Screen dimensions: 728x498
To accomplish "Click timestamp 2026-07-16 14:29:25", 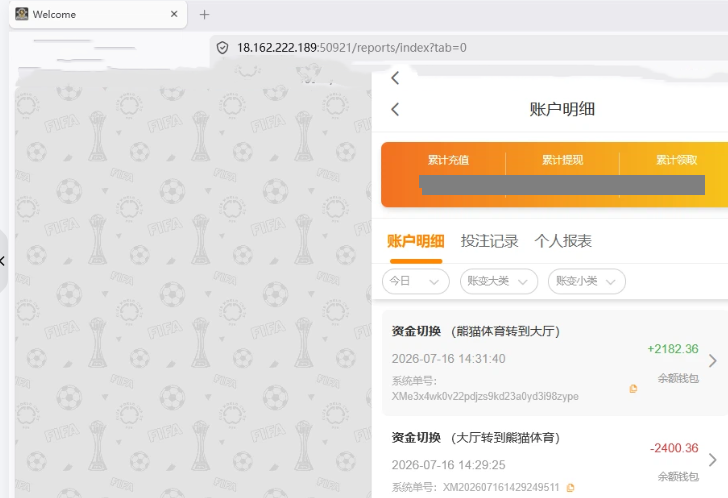I will pos(448,465).
